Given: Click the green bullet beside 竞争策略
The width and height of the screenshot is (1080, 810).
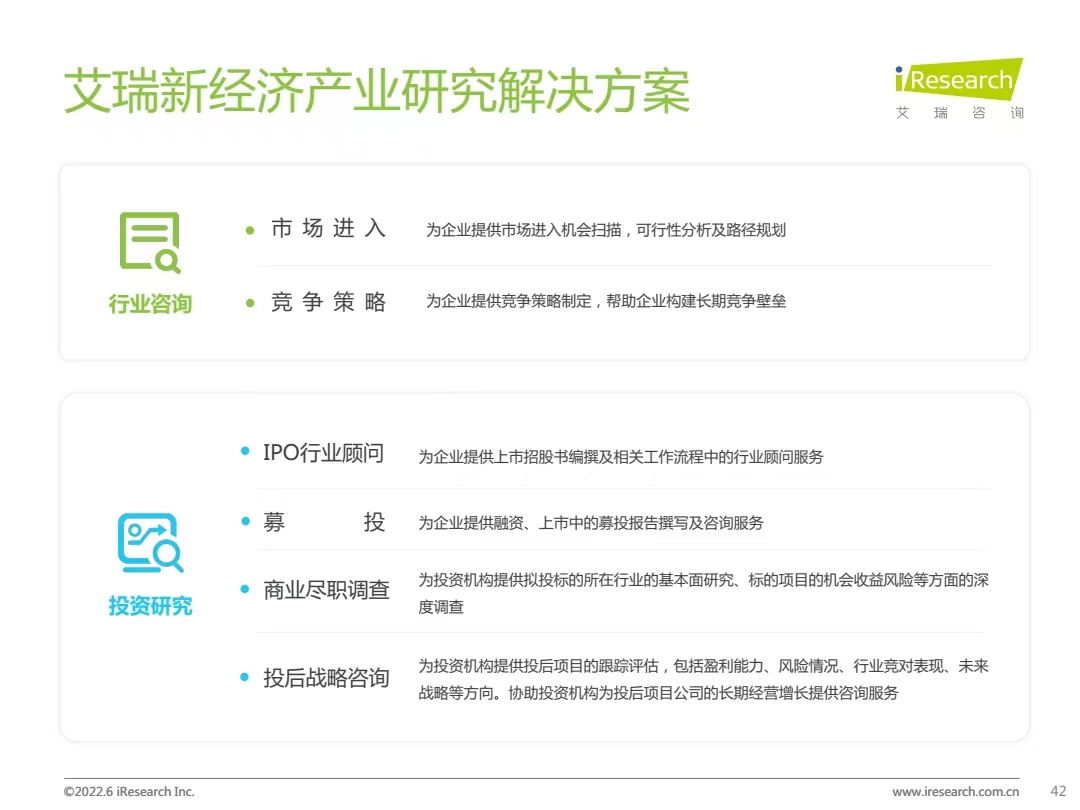Looking at the screenshot, I should pos(248,302).
